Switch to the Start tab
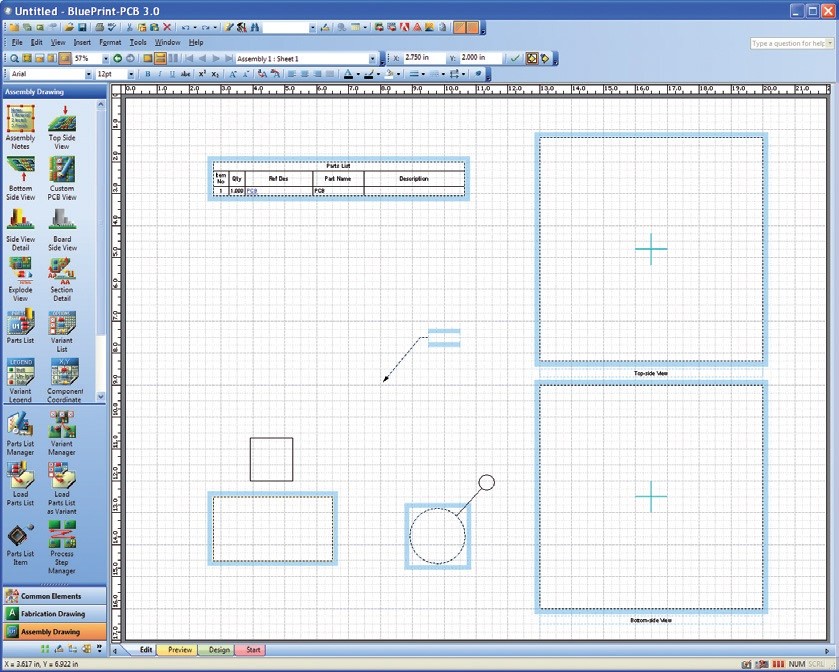 253,650
